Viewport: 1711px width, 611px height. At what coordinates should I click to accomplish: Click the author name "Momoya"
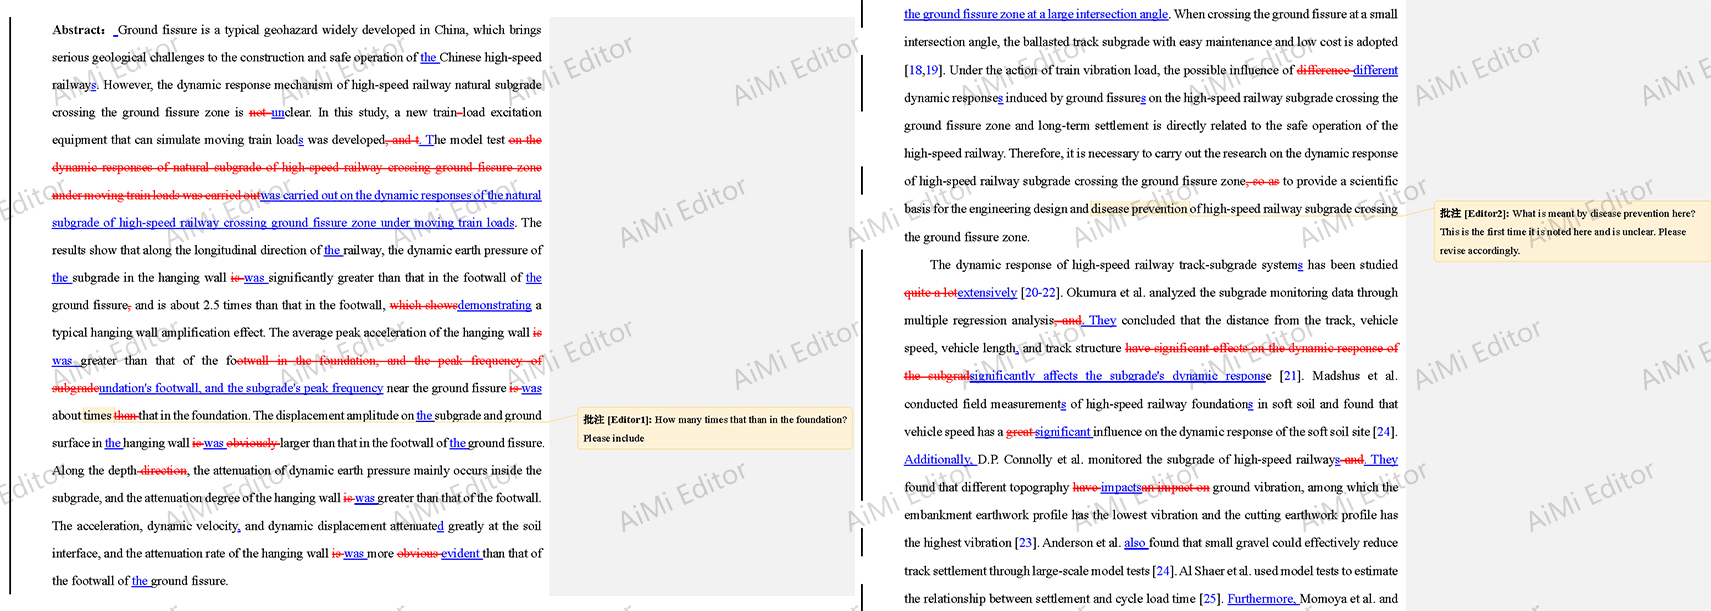click(x=1324, y=599)
